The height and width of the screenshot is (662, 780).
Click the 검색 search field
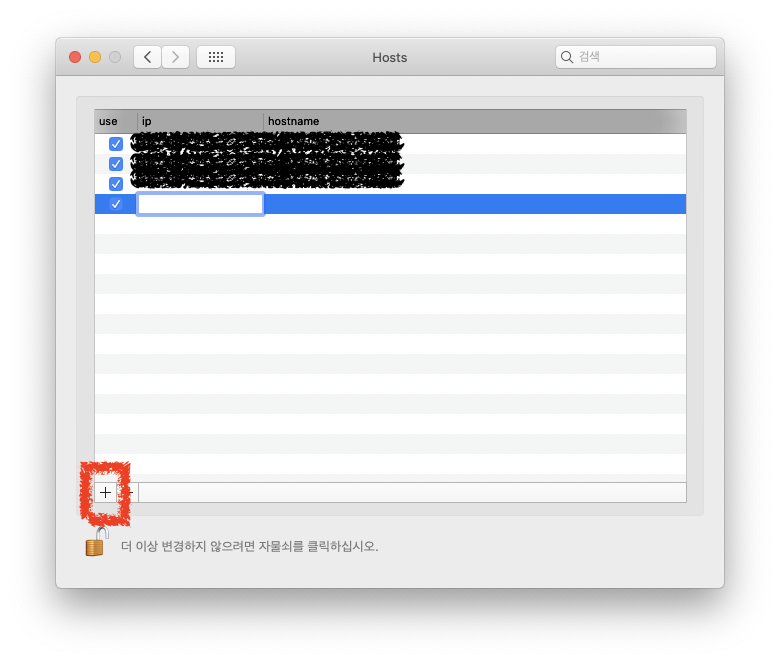pyautogui.click(x=636, y=57)
